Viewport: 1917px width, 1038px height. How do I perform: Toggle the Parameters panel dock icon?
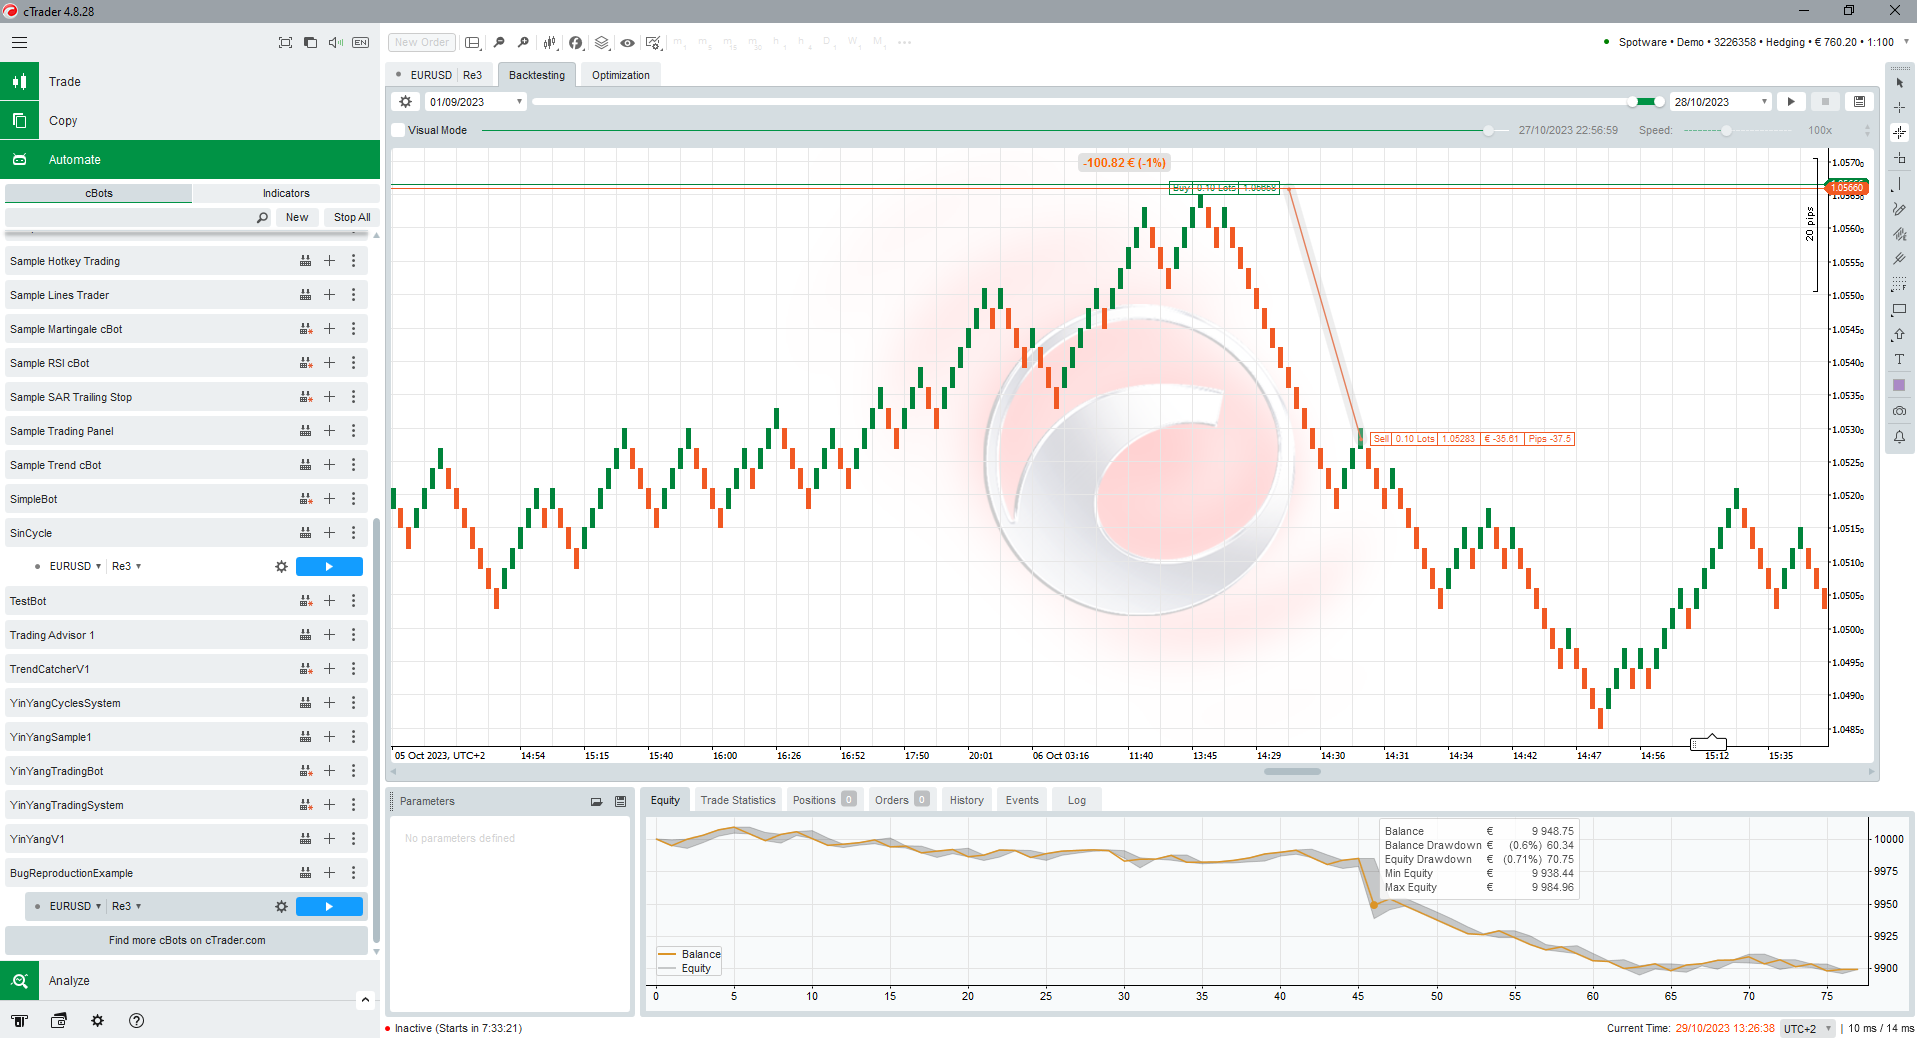coord(597,801)
